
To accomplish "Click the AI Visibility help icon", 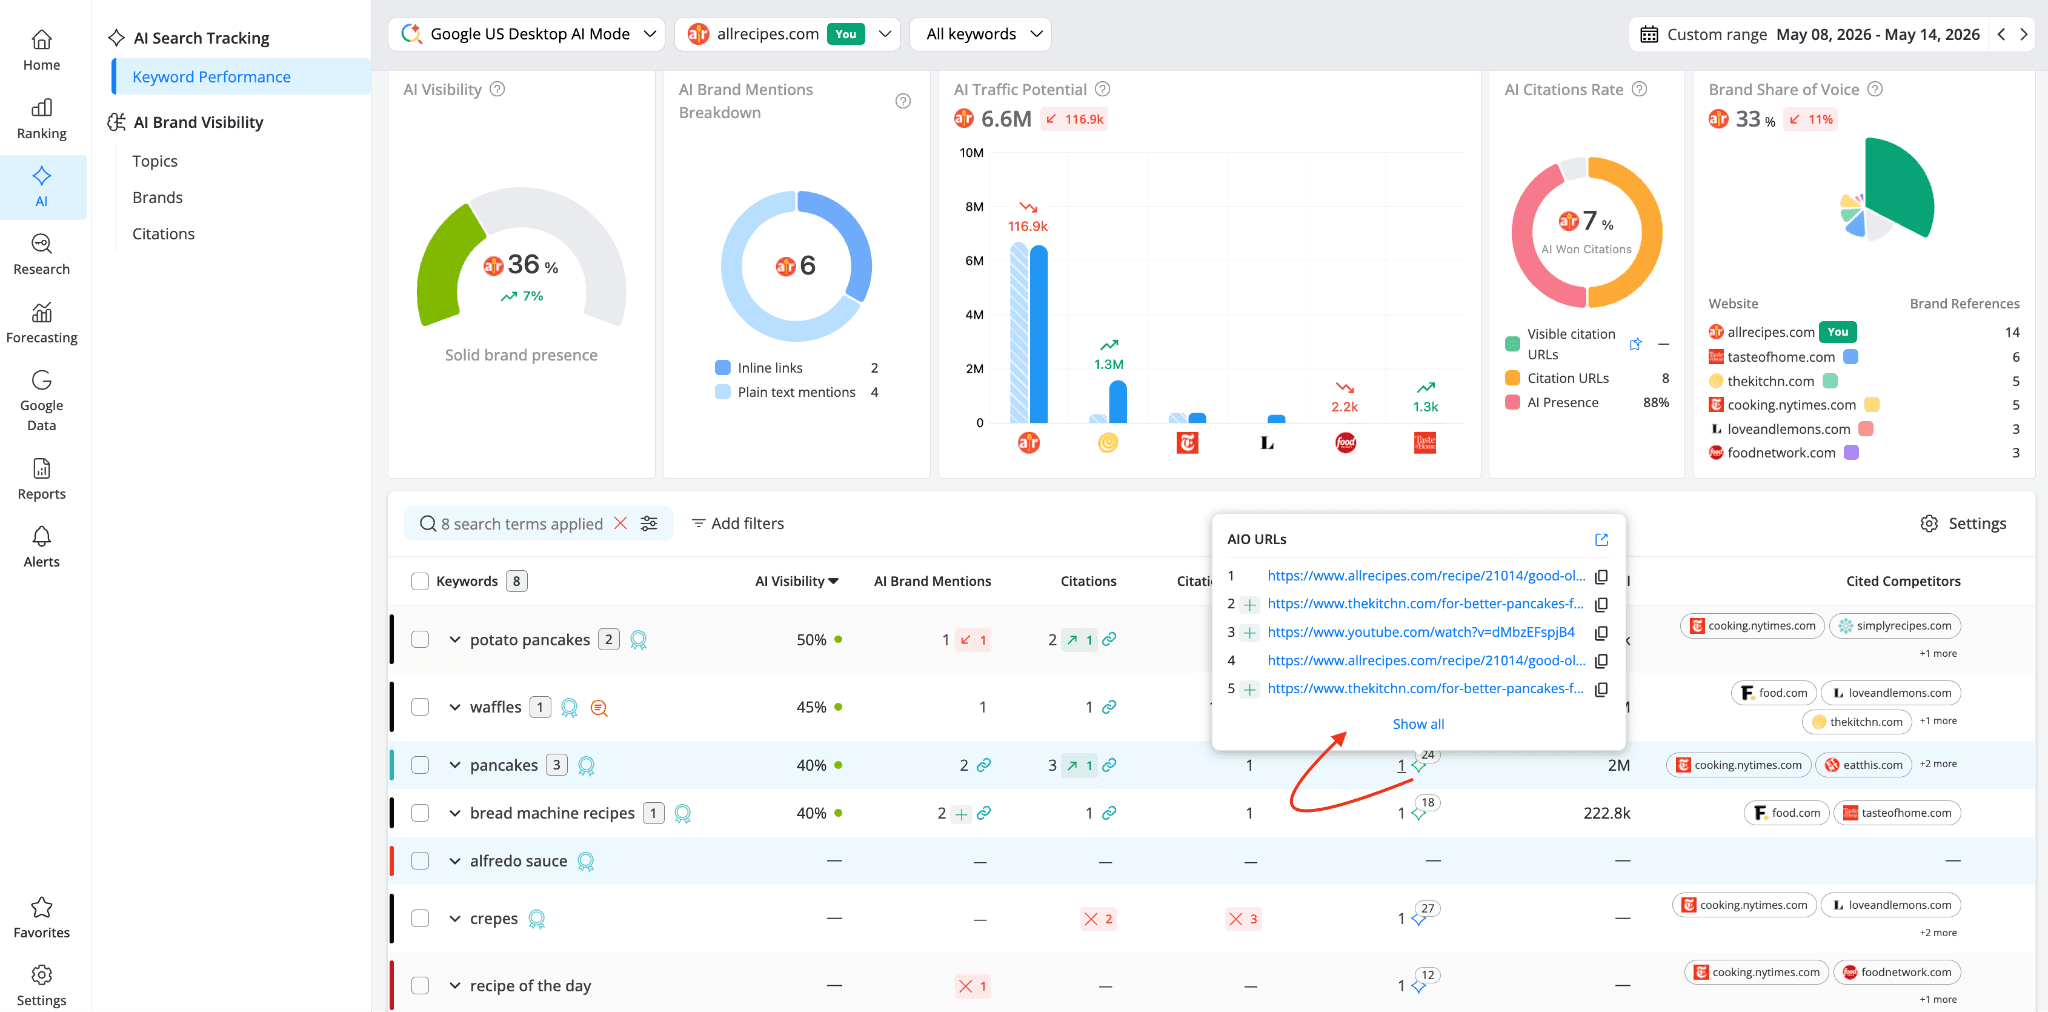I will click(x=497, y=89).
